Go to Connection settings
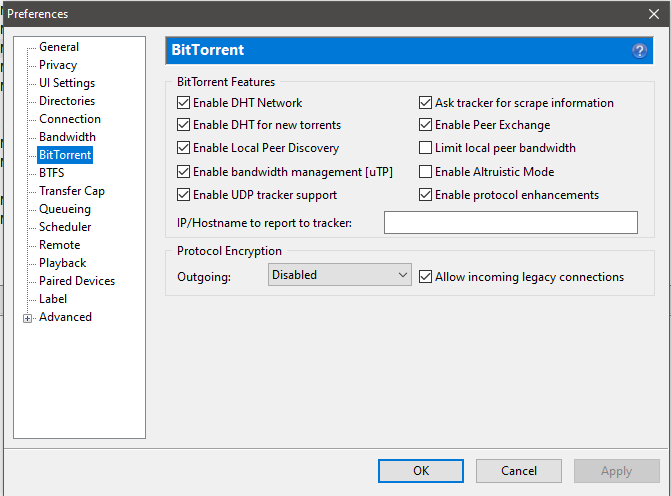The image size is (671, 496). tap(70, 119)
